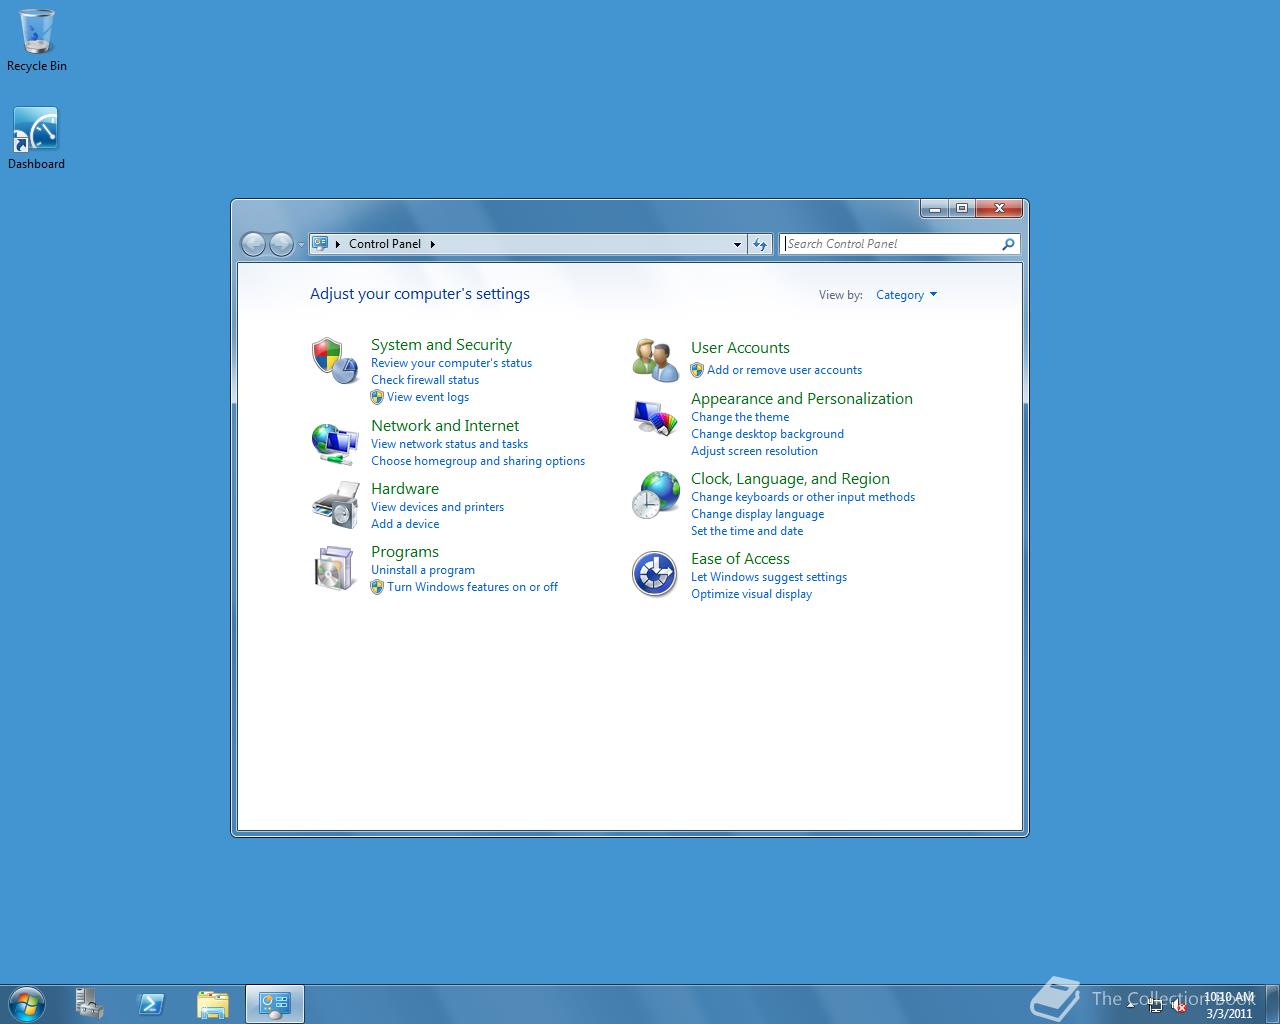Screen dimensions: 1280x1024
Task: Expand the arrow after Control Panel breadcrumb
Action: tap(432, 244)
